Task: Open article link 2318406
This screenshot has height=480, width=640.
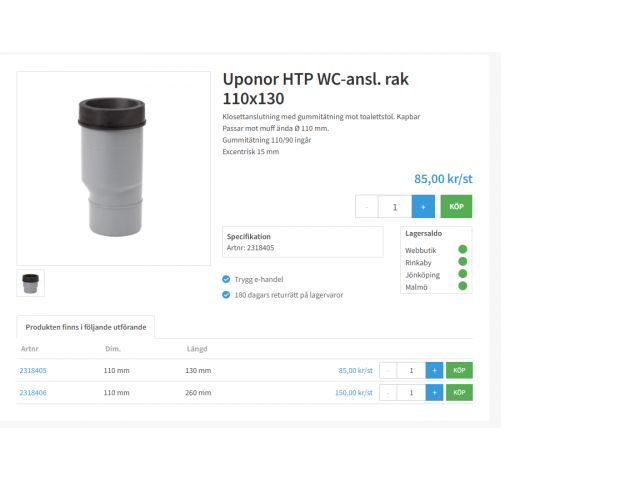Action: coord(33,393)
